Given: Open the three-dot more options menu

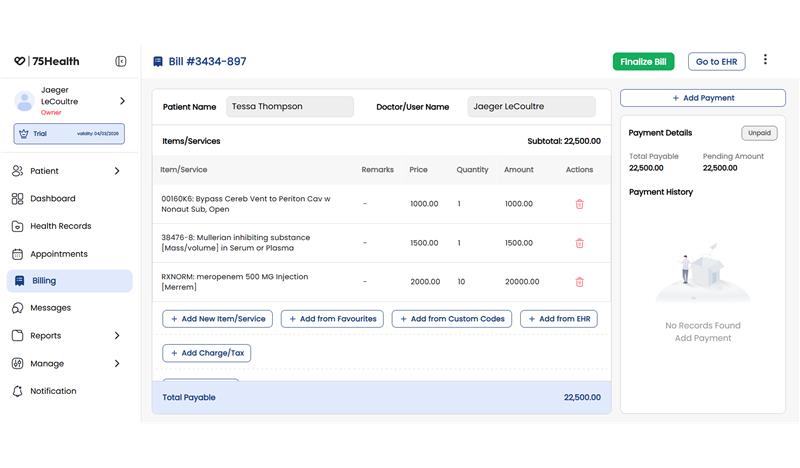Looking at the screenshot, I should (x=765, y=60).
